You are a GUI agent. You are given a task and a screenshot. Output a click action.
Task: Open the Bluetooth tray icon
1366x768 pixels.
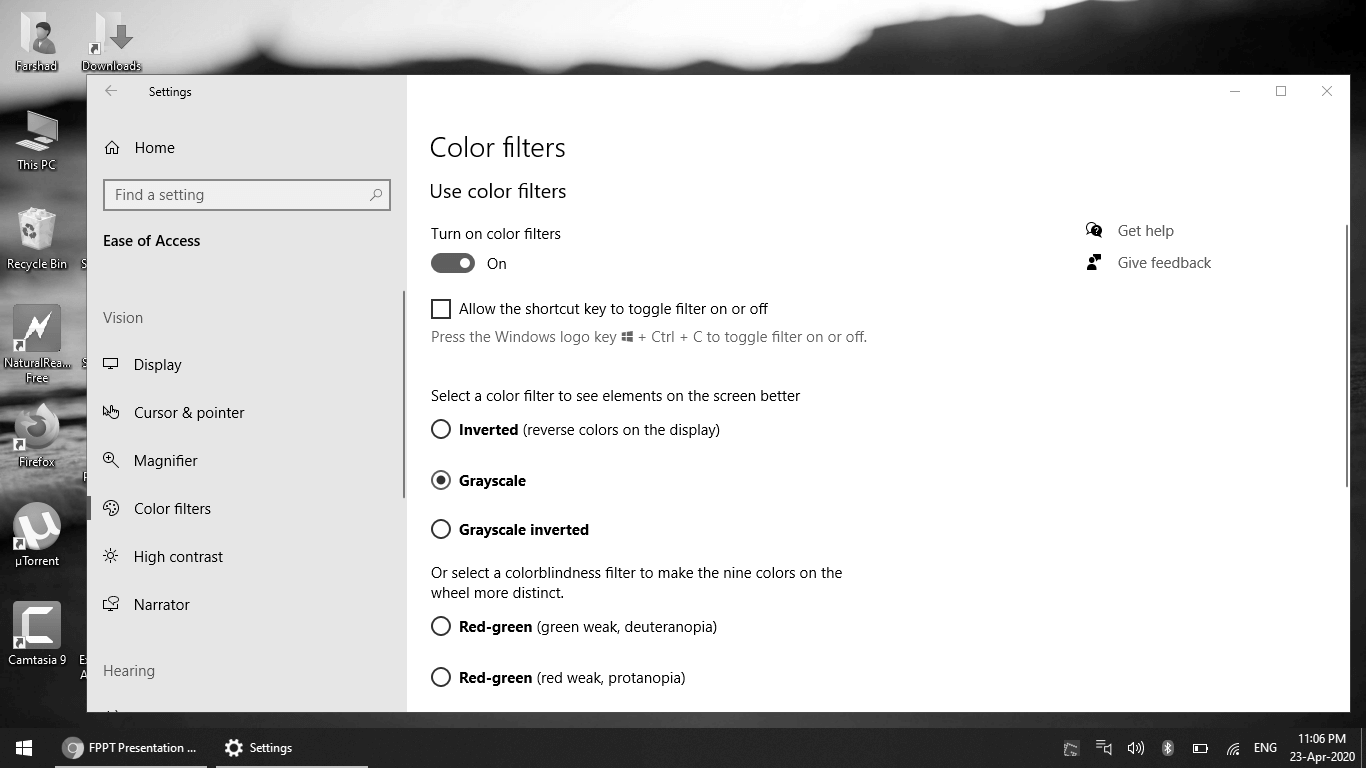pos(1167,748)
